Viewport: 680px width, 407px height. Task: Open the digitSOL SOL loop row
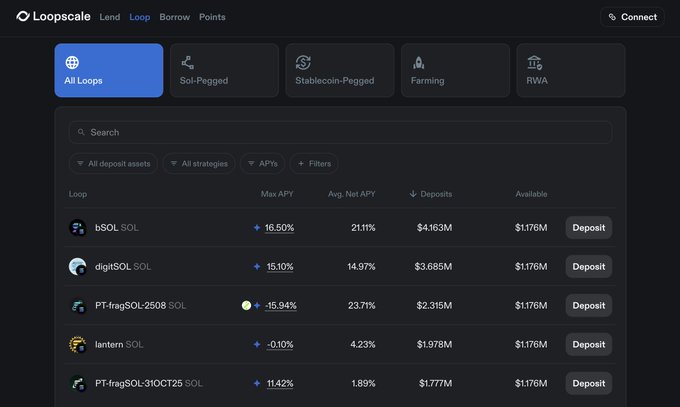click(340, 266)
